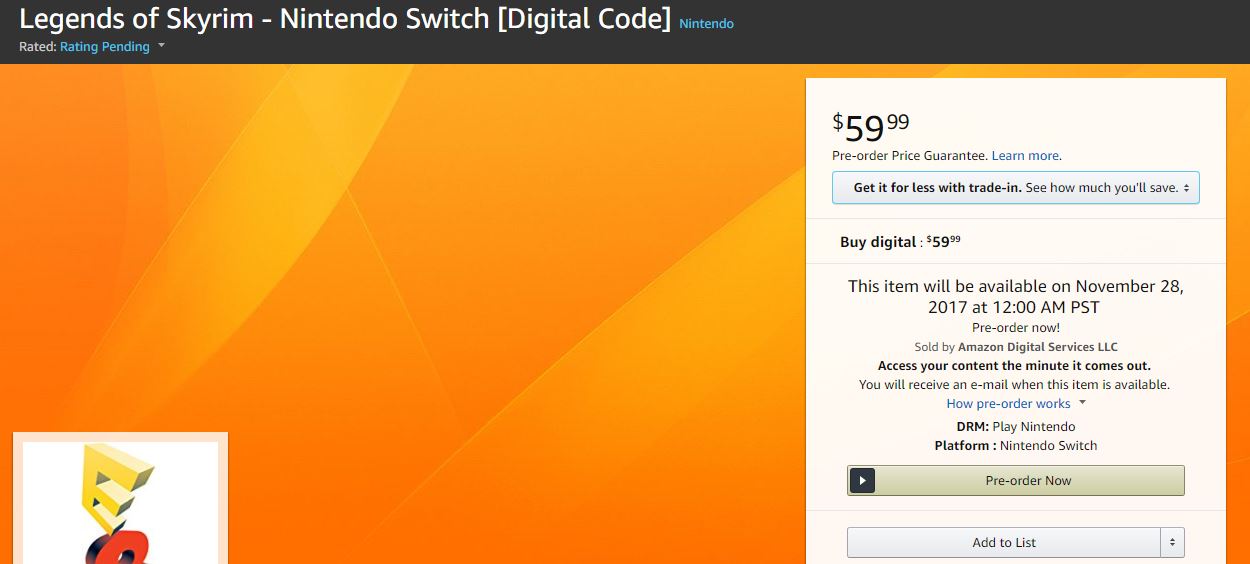Open Learn more about price guarantee
This screenshot has height=564, width=1250.
[1025, 156]
